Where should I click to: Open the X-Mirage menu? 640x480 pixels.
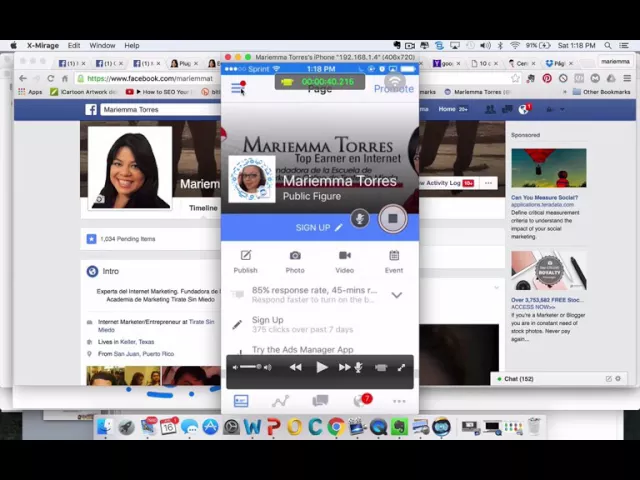coord(43,45)
